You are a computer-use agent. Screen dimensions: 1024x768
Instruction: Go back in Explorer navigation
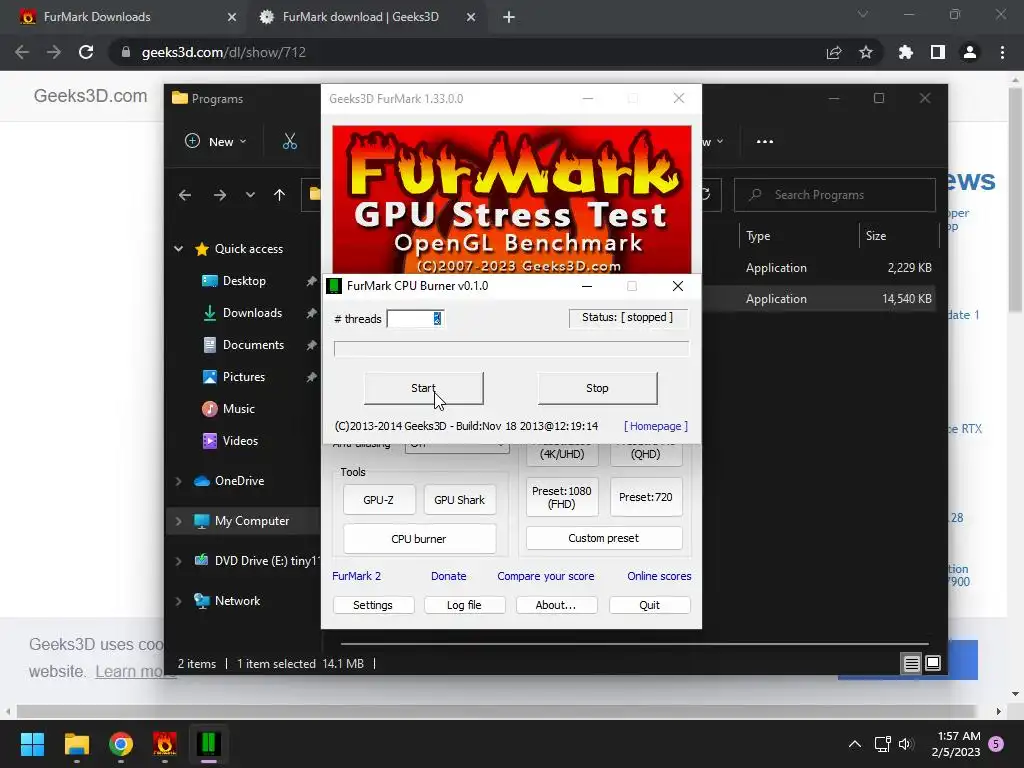(185, 195)
